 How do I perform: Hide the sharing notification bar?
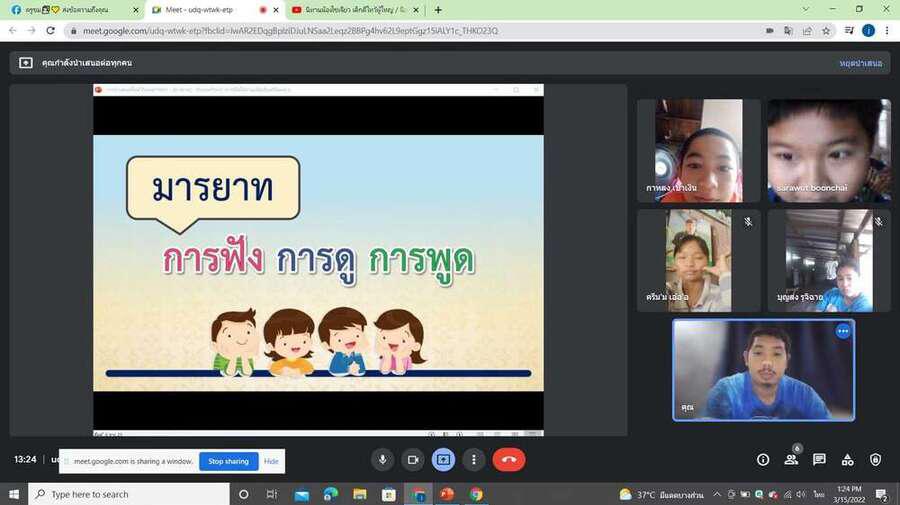pos(271,461)
